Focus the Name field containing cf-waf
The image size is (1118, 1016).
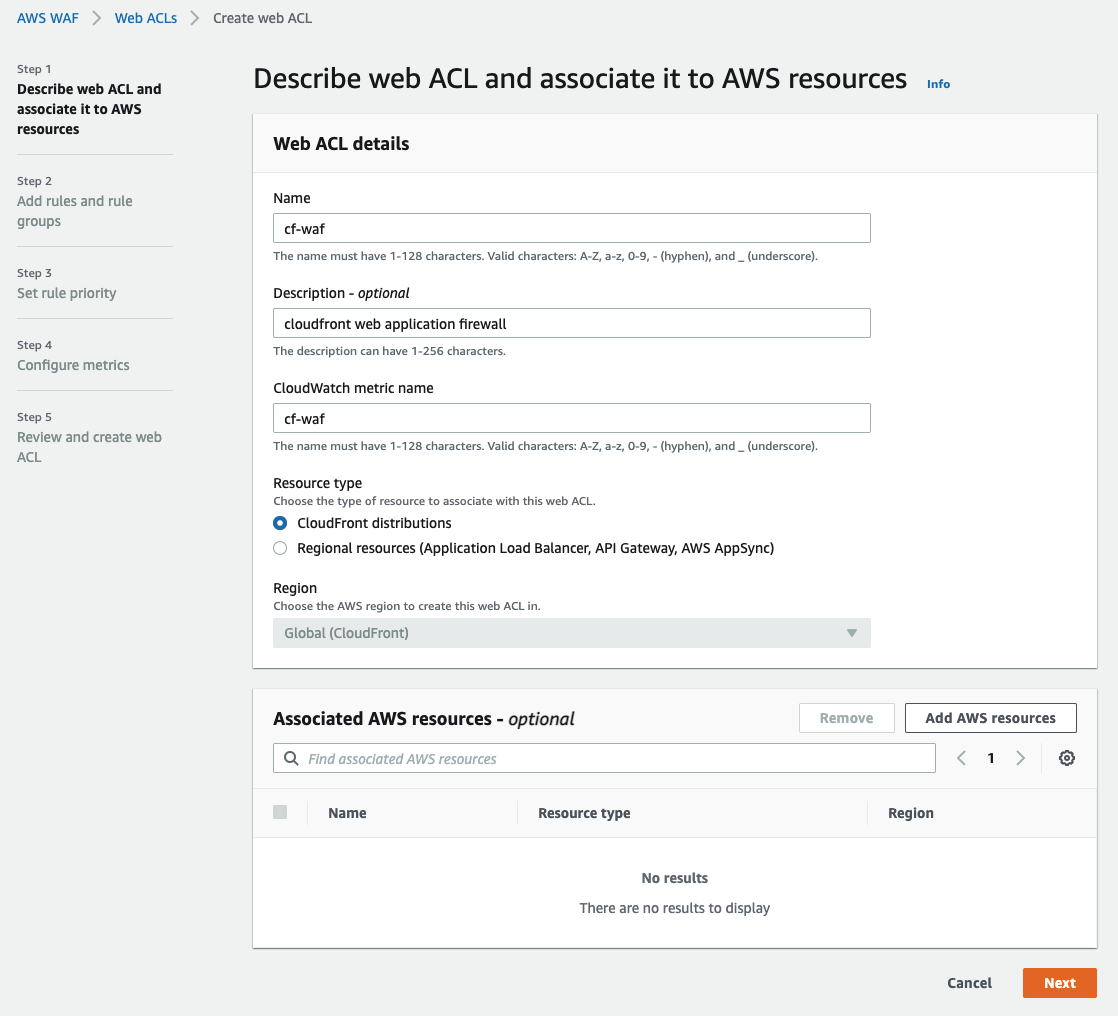click(x=572, y=228)
